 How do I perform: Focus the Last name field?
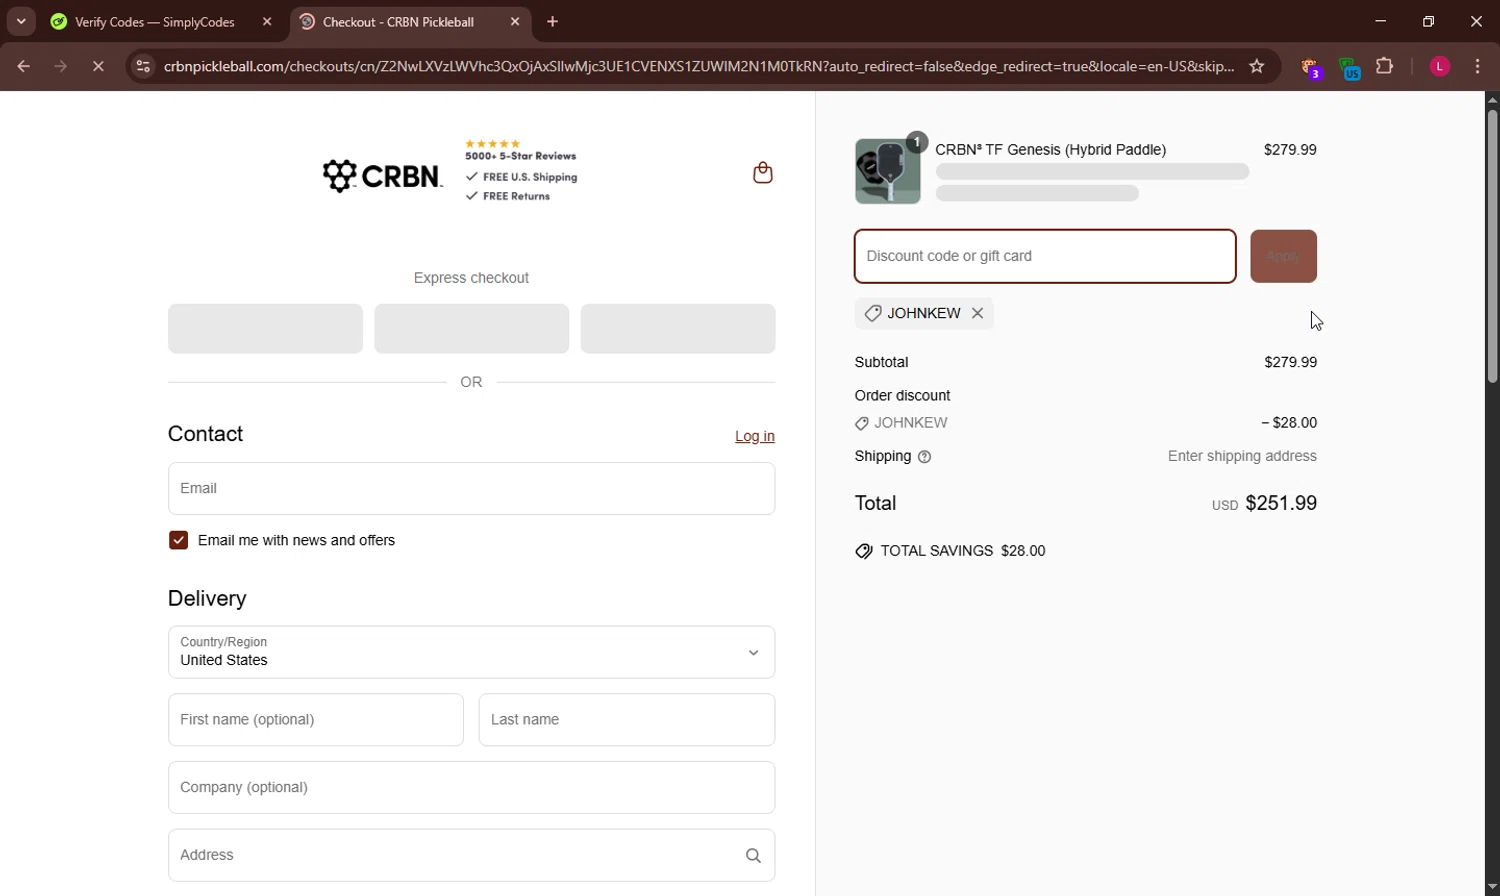[x=627, y=720]
